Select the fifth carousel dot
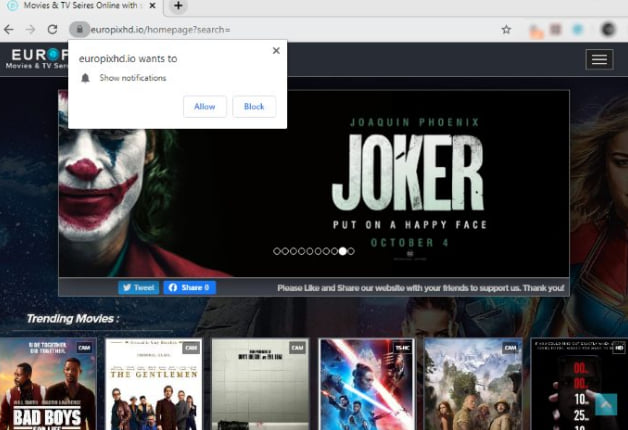This screenshot has width=628, height=430. (x=310, y=251)
